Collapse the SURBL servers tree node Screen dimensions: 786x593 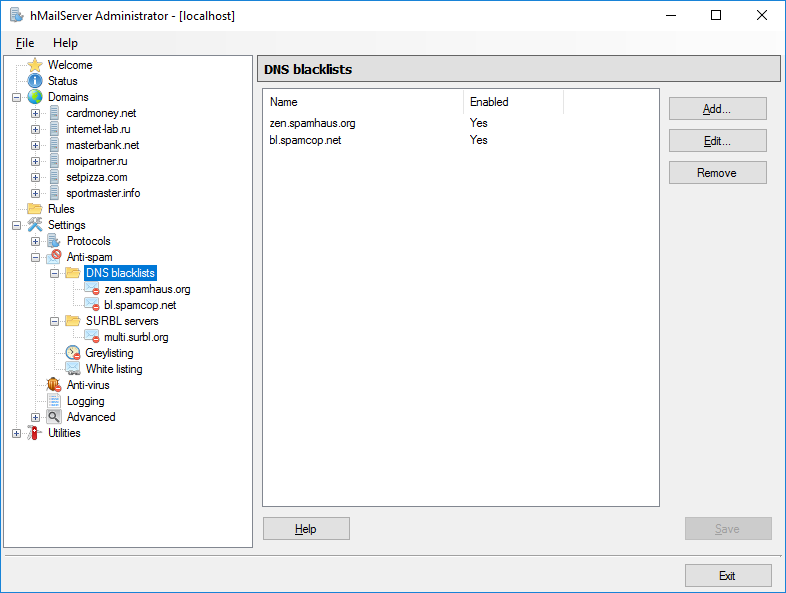(54, 321)
